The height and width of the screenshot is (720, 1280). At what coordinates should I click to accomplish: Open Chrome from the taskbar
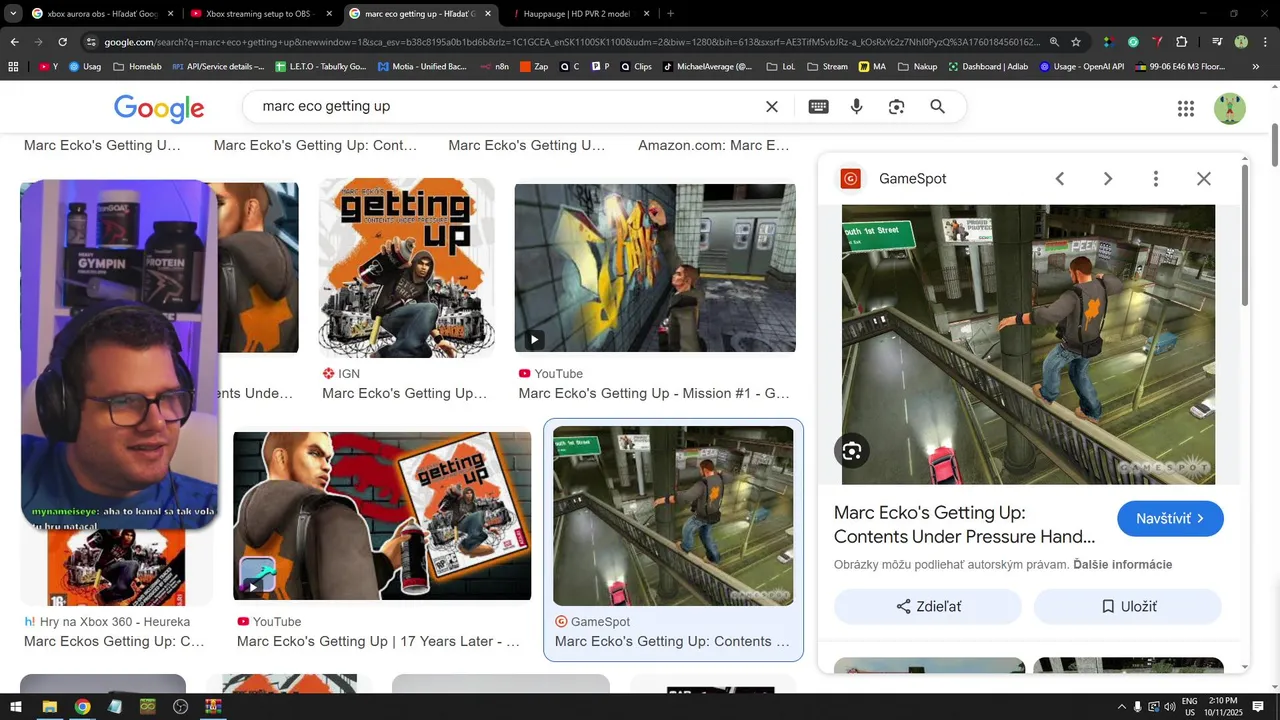[82, 707]
